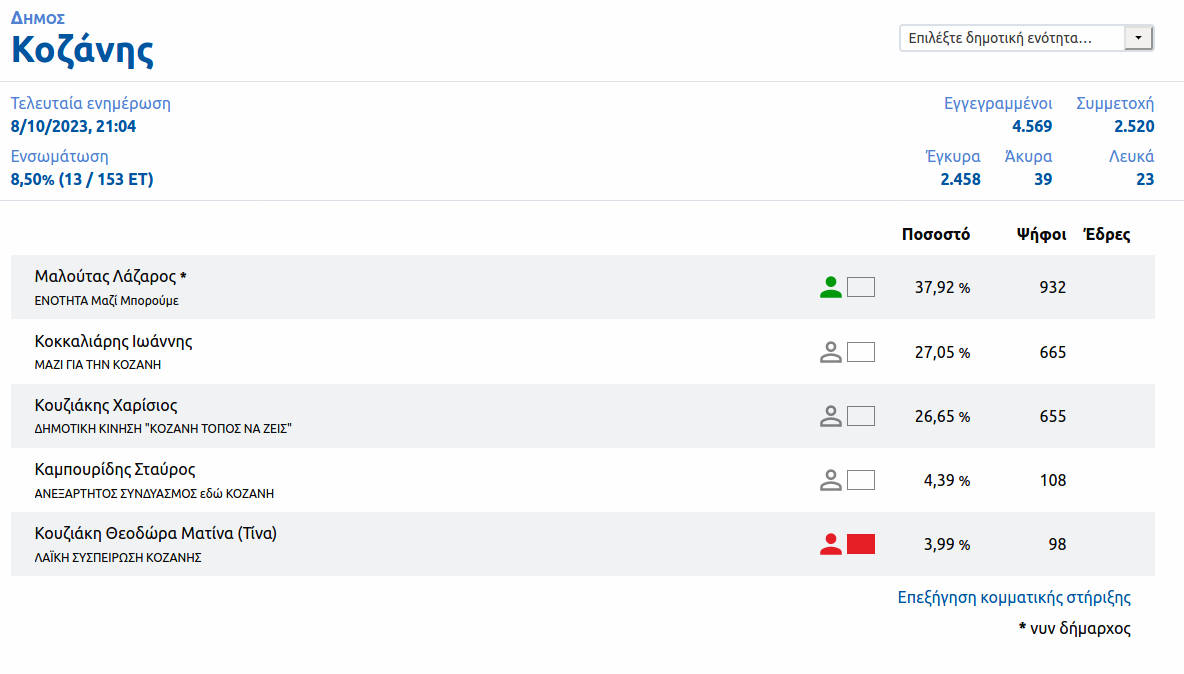This screenshot has height=674, width=1184.
Task: Click the Κοζάνης municipality heading
Action: (x=82, y=50)
